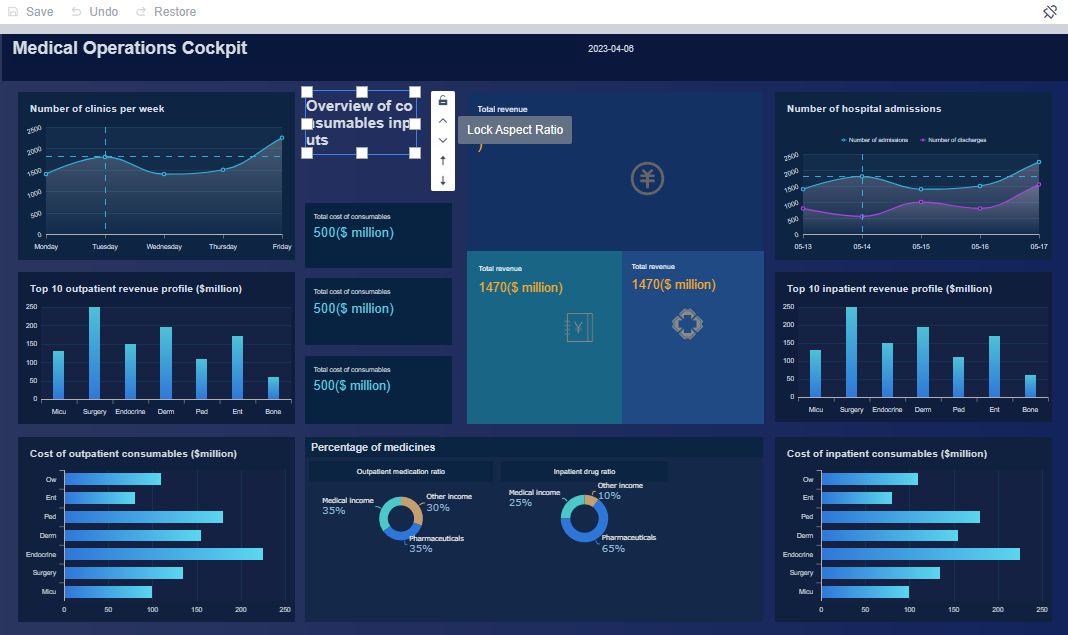Toggle the Number of admissions legend item
1068x635 pixels.
coord(874,140)
